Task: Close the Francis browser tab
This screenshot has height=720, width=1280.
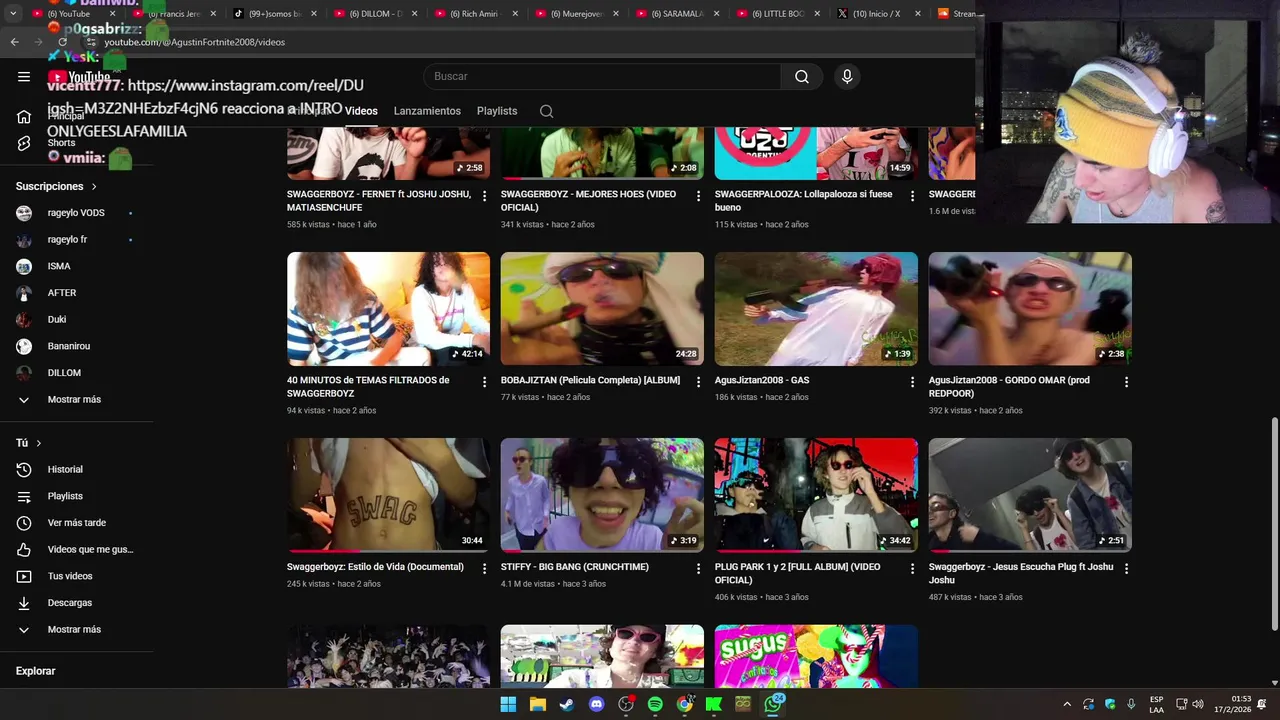Action: tap(213, 14)
